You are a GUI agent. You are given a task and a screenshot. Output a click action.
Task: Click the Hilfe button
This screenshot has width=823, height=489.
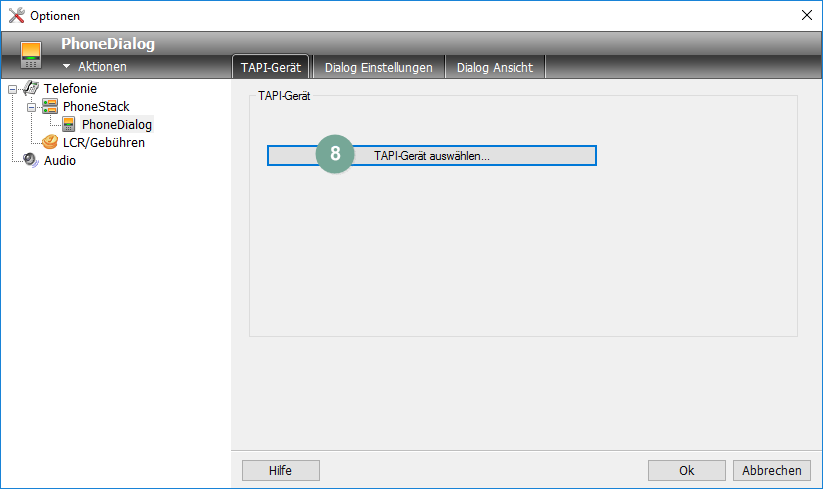tap(280, 470)
